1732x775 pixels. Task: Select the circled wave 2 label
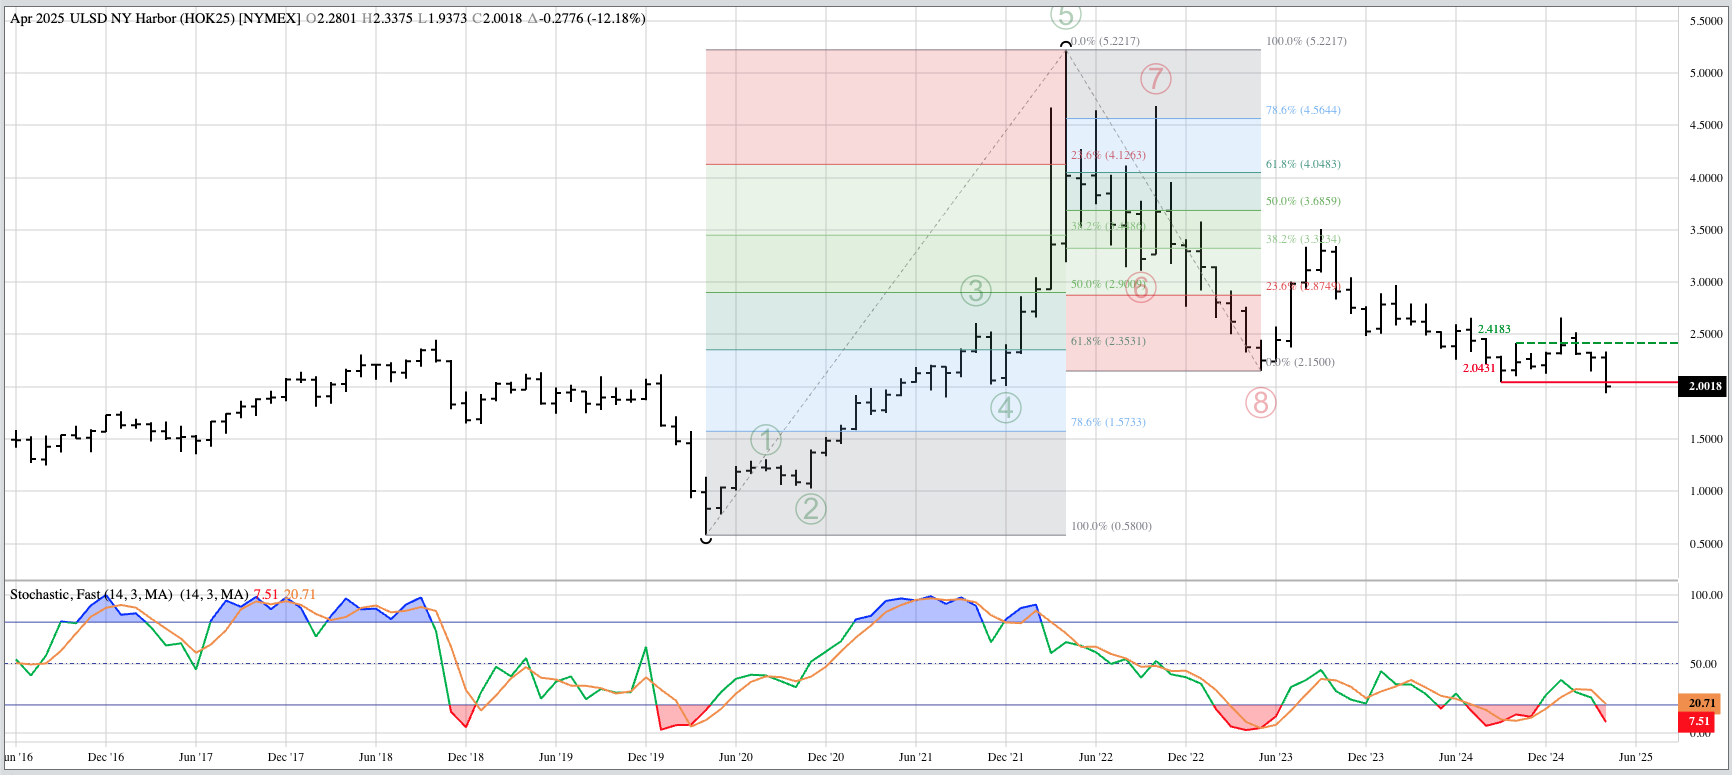810,508
